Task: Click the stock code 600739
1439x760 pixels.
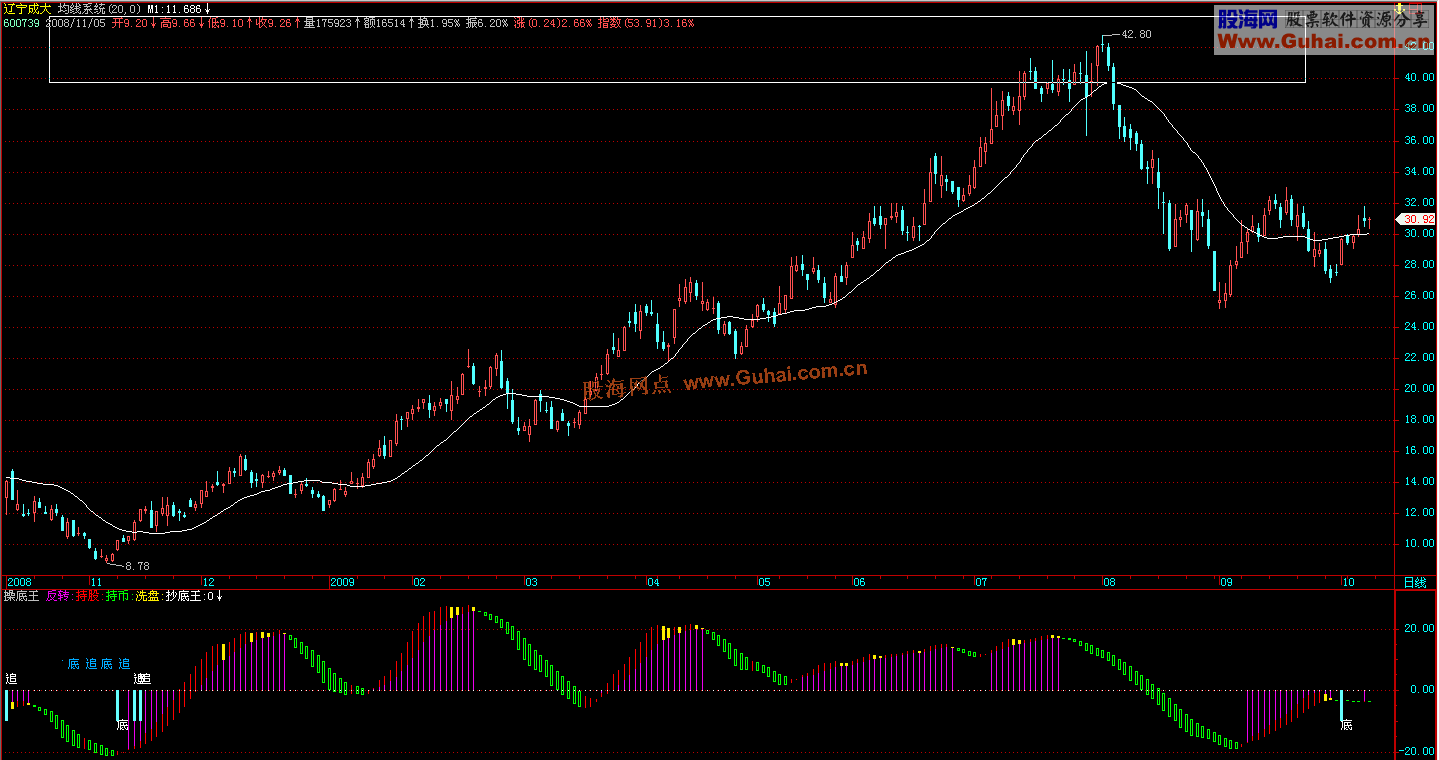Action: [21, 22]
